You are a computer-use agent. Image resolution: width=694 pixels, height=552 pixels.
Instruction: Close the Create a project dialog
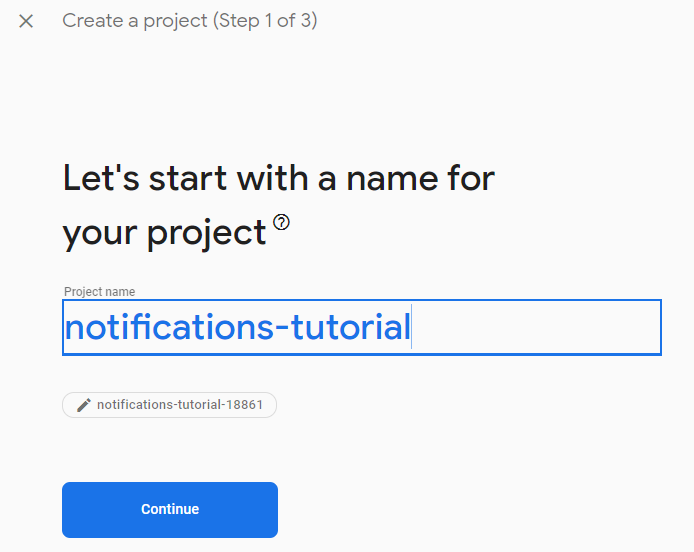point(26,21)
